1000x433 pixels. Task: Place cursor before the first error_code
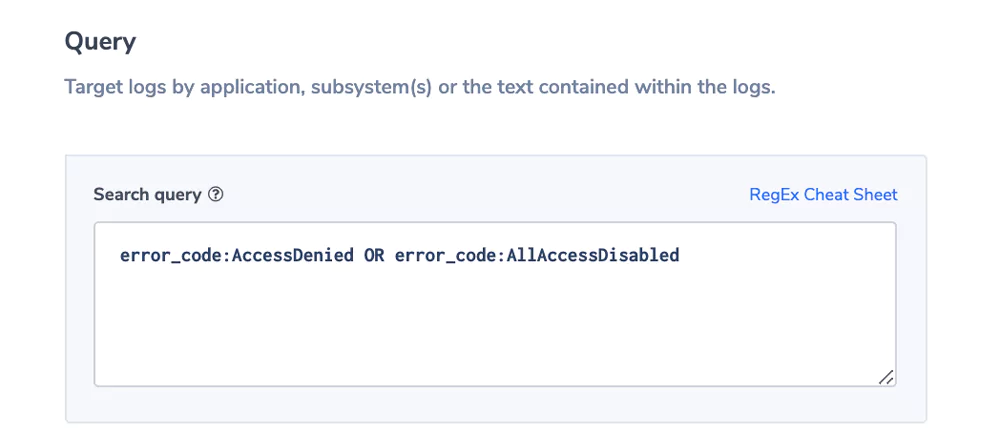click(x=120, y=256)
